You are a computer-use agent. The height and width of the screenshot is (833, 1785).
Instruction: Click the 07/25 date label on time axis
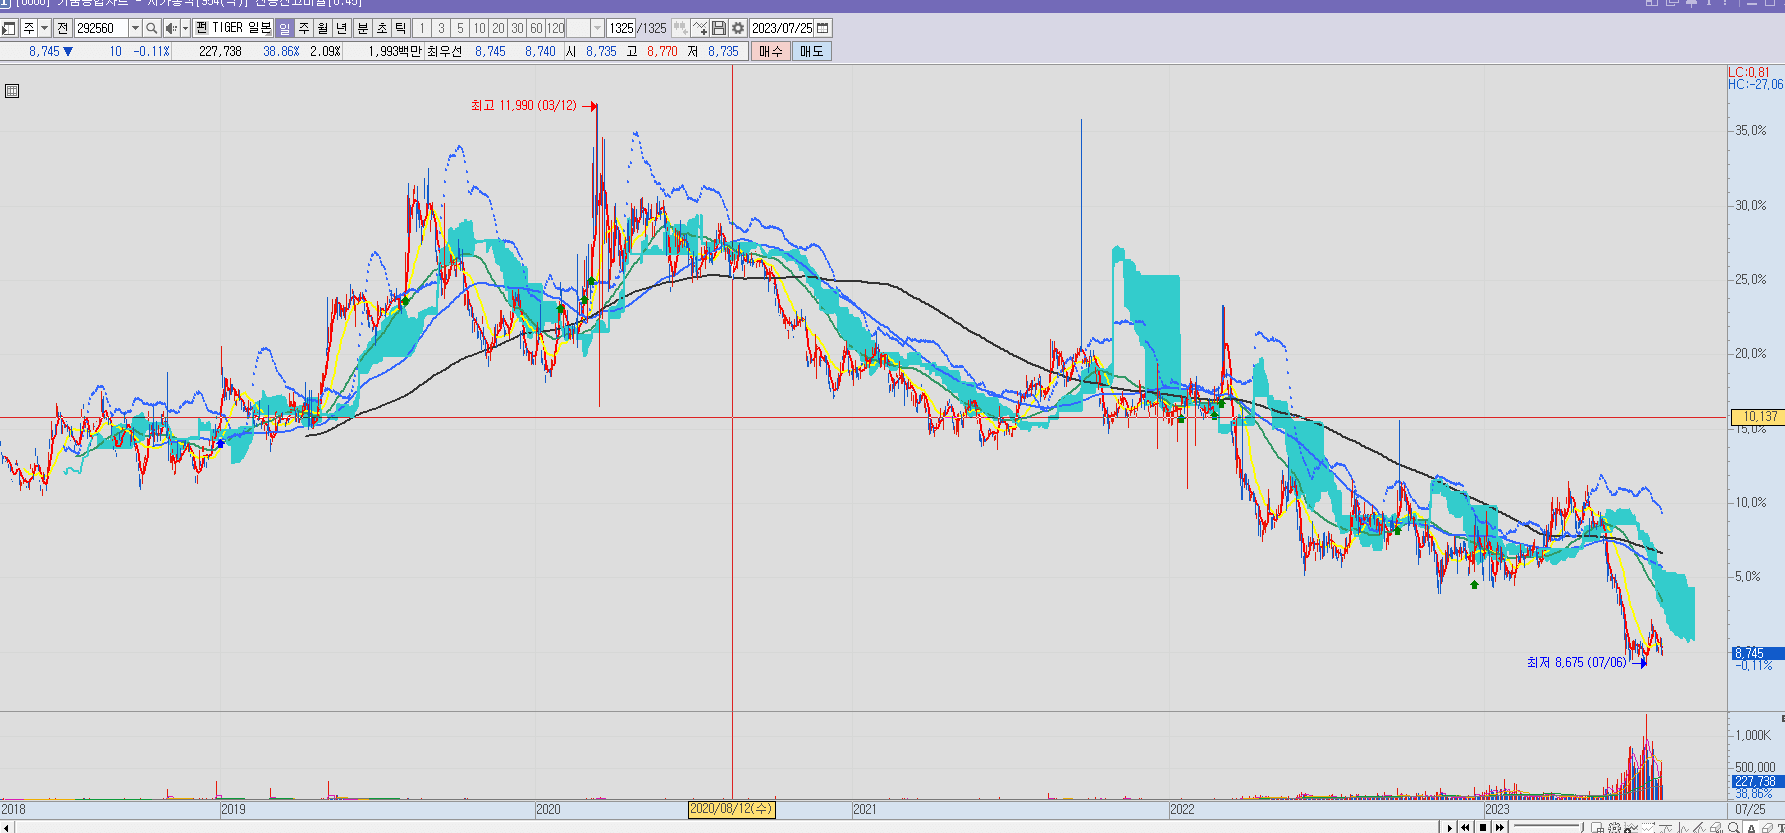click(1750, 809)
